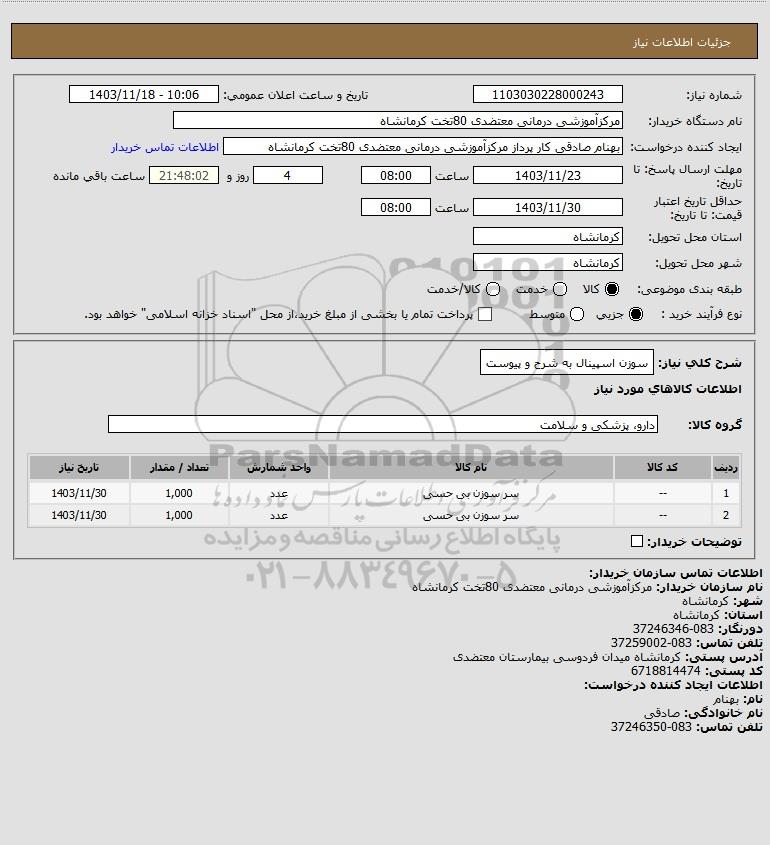
Task: Click the واحد شمارش column header
Action: (279, 468)
